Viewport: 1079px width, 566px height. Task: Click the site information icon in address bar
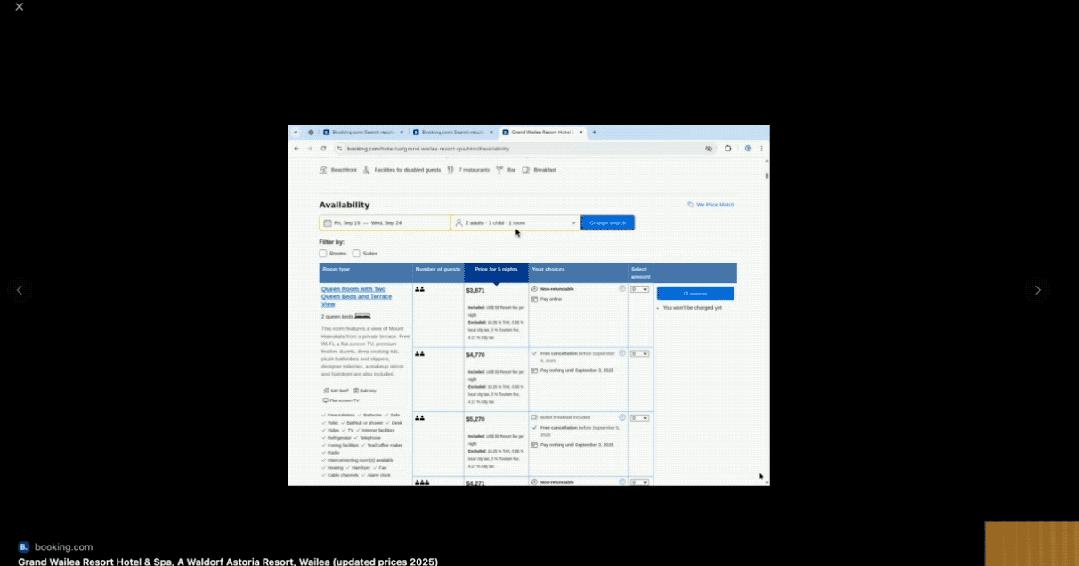[339, 149]
